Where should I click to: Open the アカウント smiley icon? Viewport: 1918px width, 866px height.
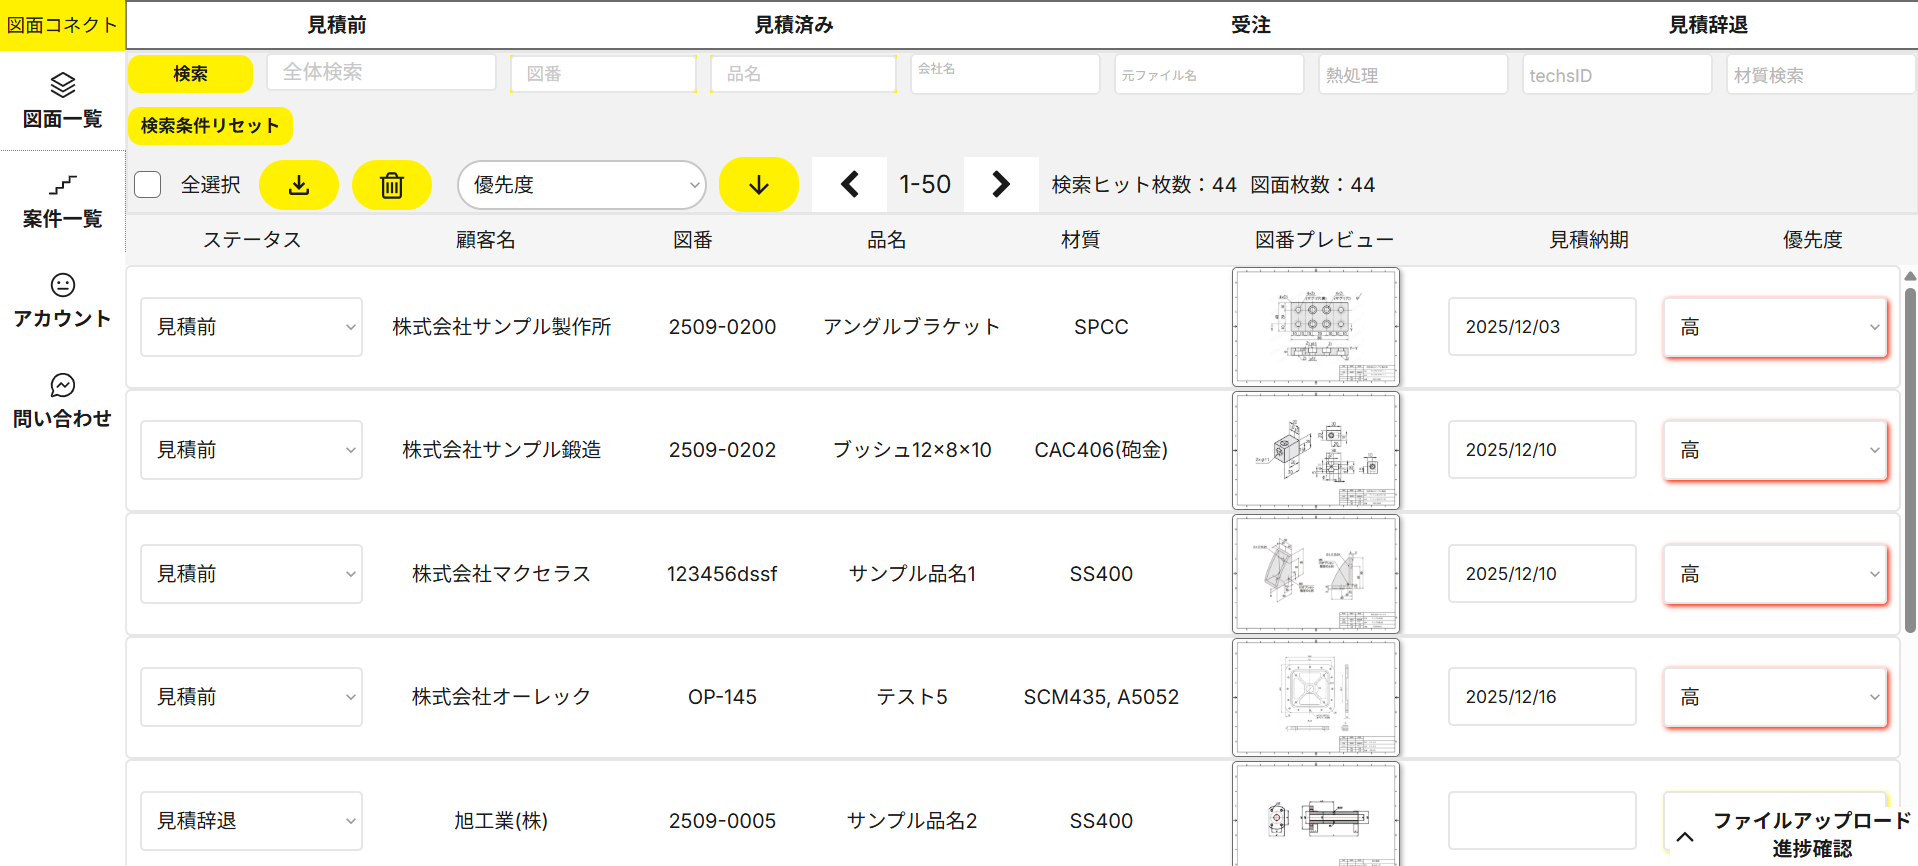pyautogui.click(x=62, y=285)
